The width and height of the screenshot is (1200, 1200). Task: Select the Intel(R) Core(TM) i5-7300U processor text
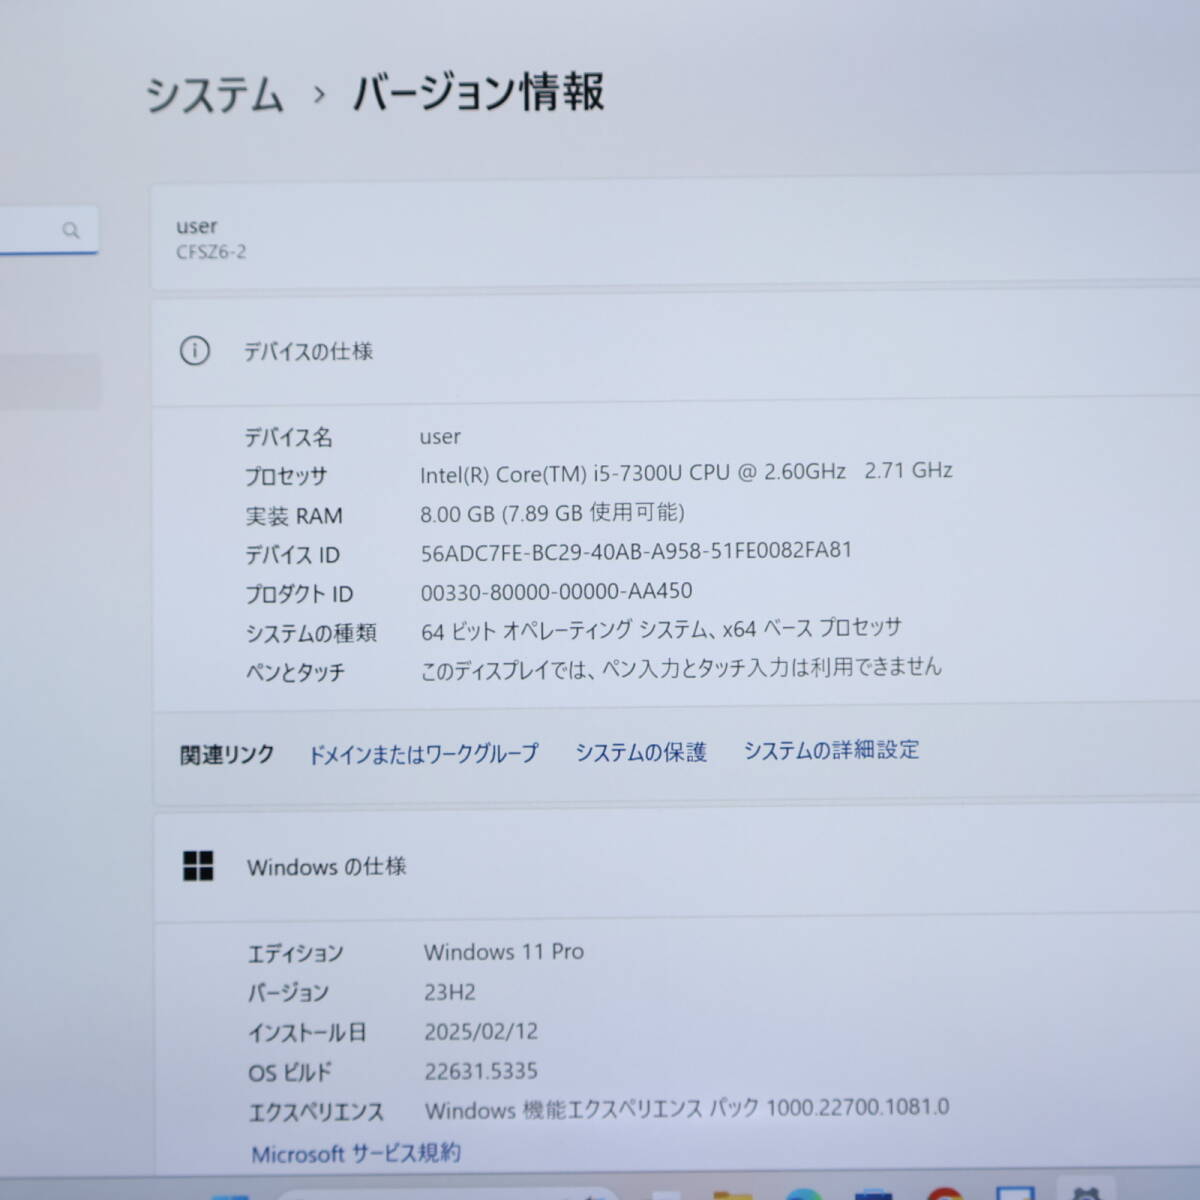(x=686, y=472)
